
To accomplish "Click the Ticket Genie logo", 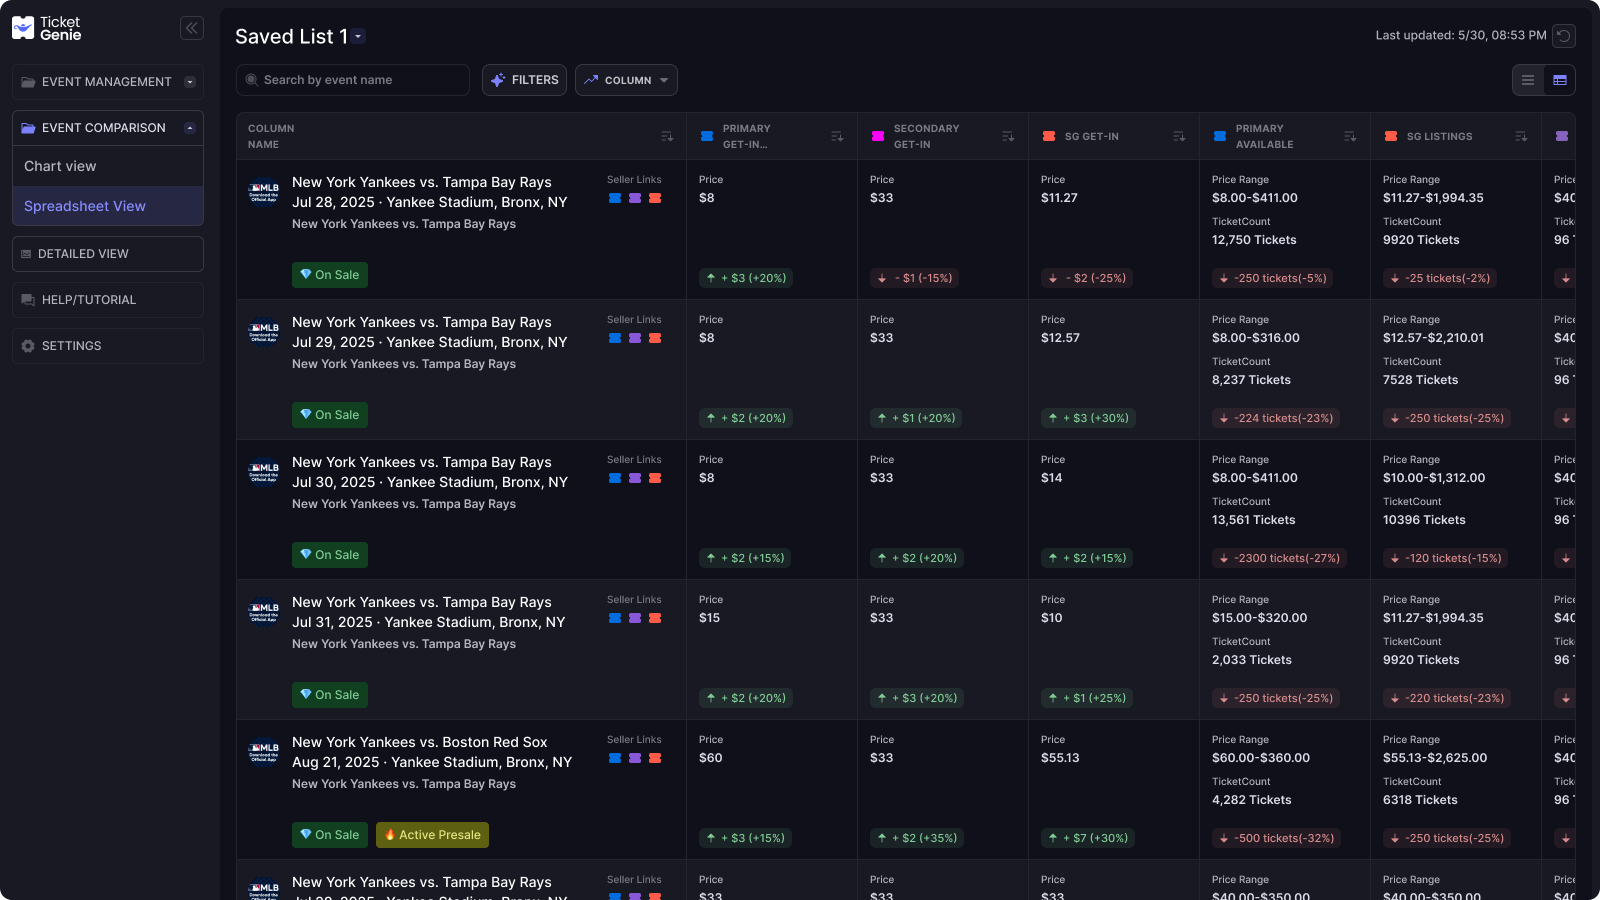I will [46, 28].
